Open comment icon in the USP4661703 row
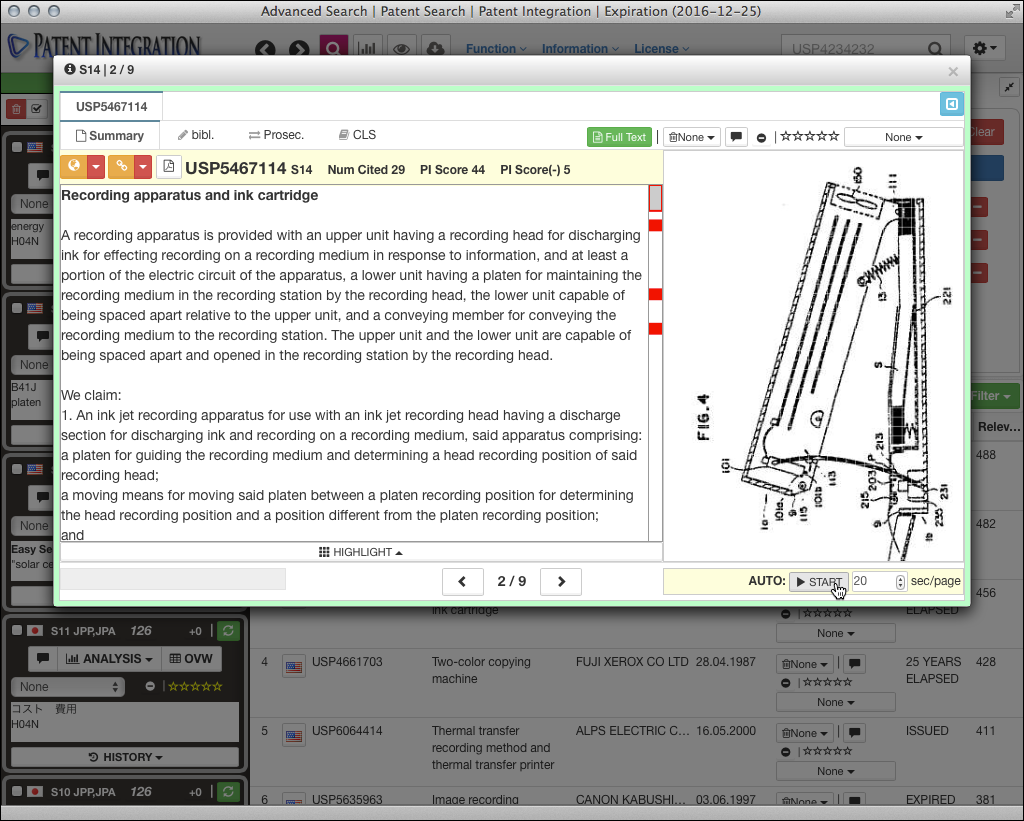Viewport: 1024px width, 821px height. point(854,664)
